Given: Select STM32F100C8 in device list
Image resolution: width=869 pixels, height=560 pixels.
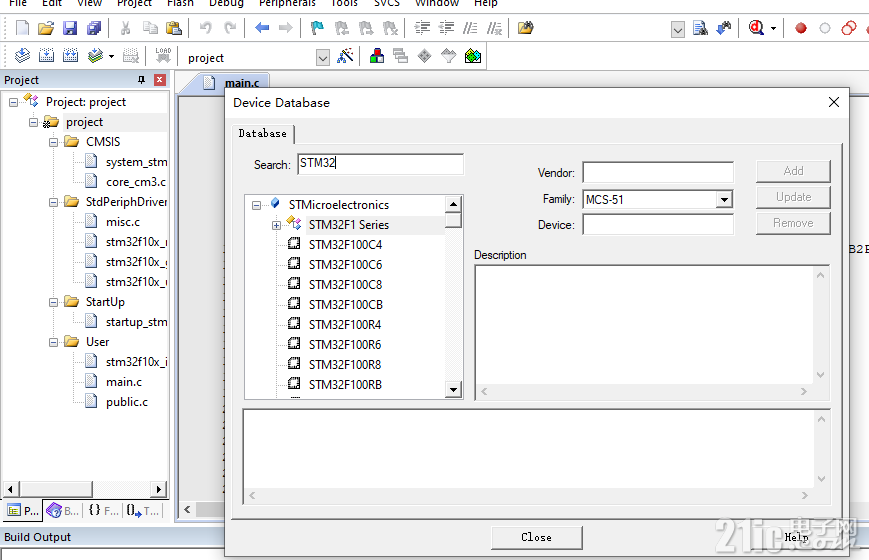Looking at the screenshot, I should [x=345, y=285].
